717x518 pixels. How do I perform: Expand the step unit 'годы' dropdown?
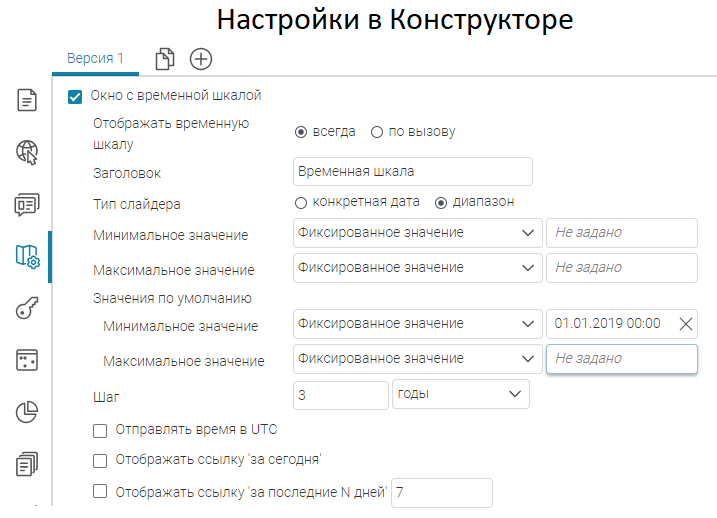click(x=461, y=395)
